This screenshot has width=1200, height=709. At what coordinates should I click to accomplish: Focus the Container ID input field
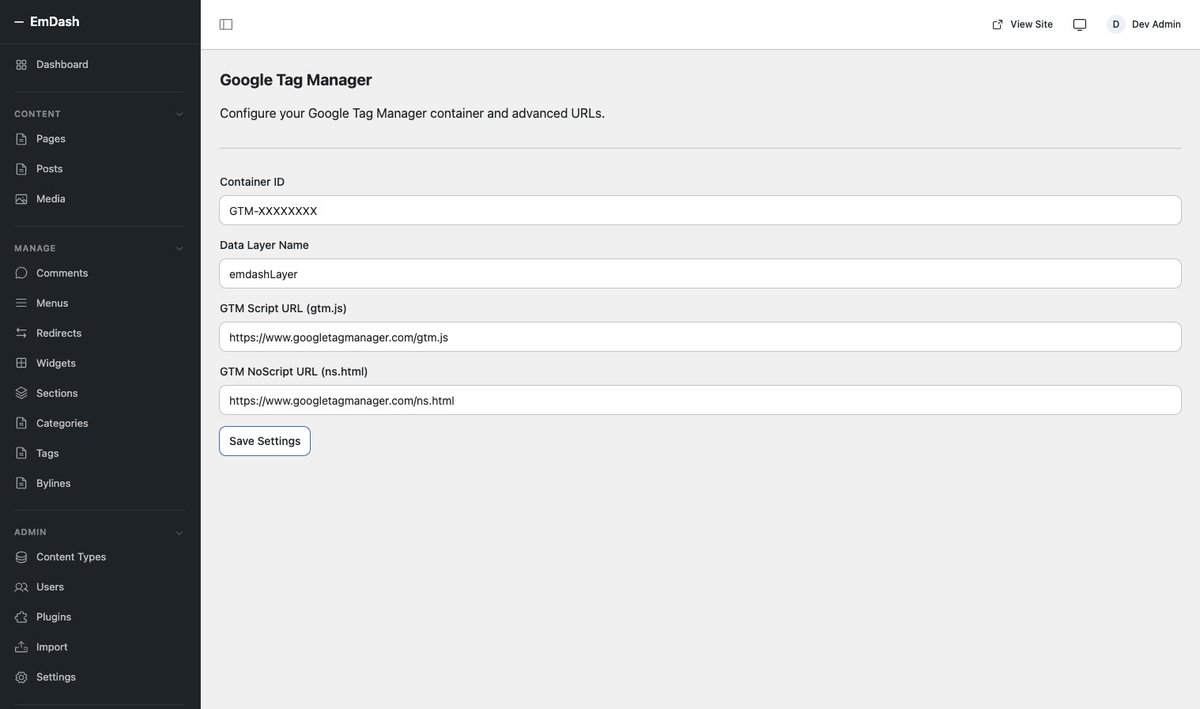[x=700, y=210]
